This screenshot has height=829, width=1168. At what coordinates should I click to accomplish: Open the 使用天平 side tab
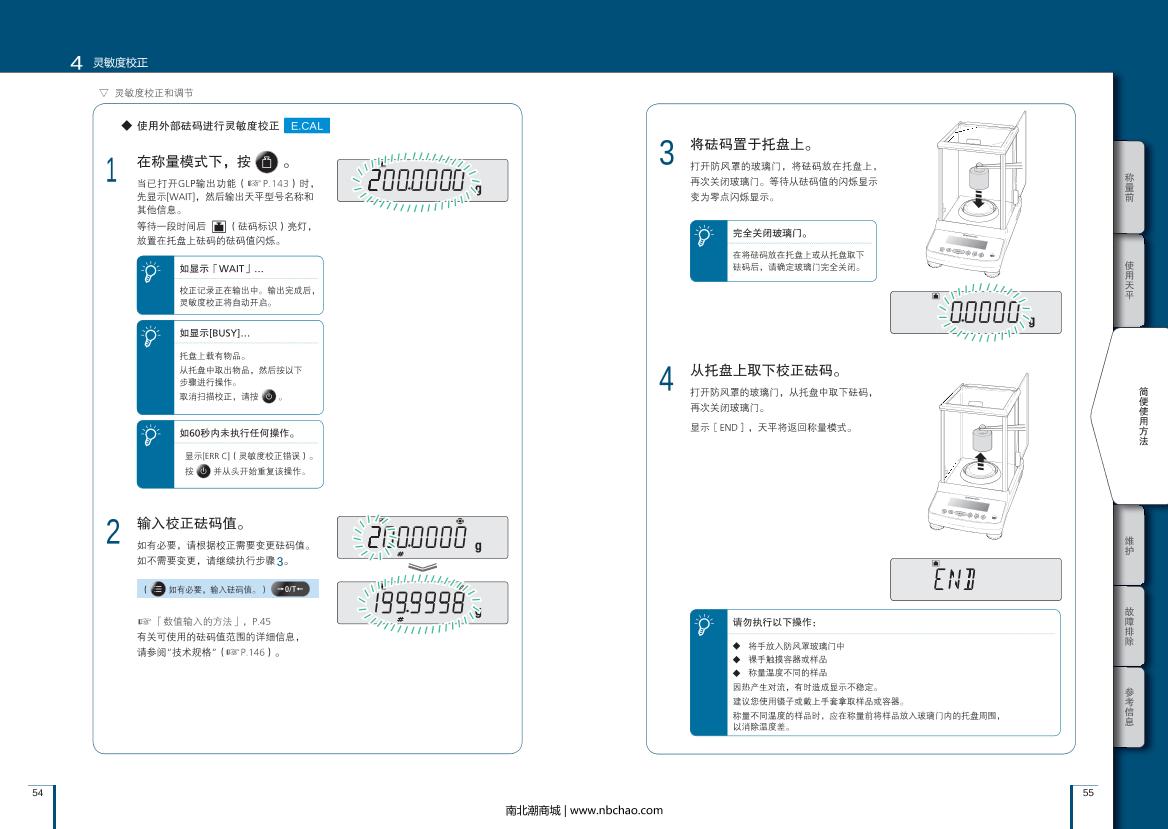click(1129, 280)
